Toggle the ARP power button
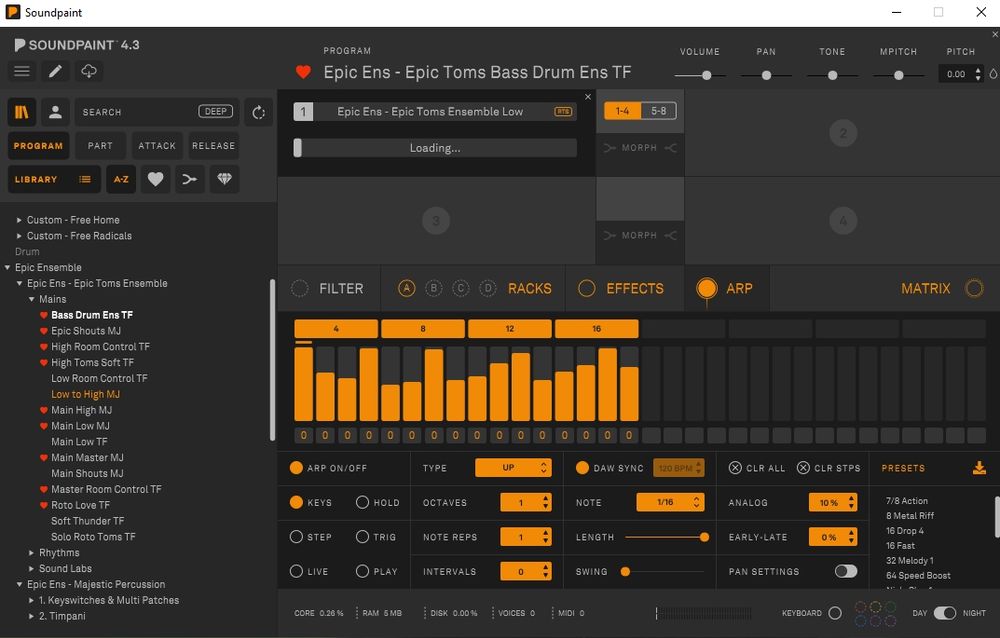1000x638 pixels. (x=707, y=288)
